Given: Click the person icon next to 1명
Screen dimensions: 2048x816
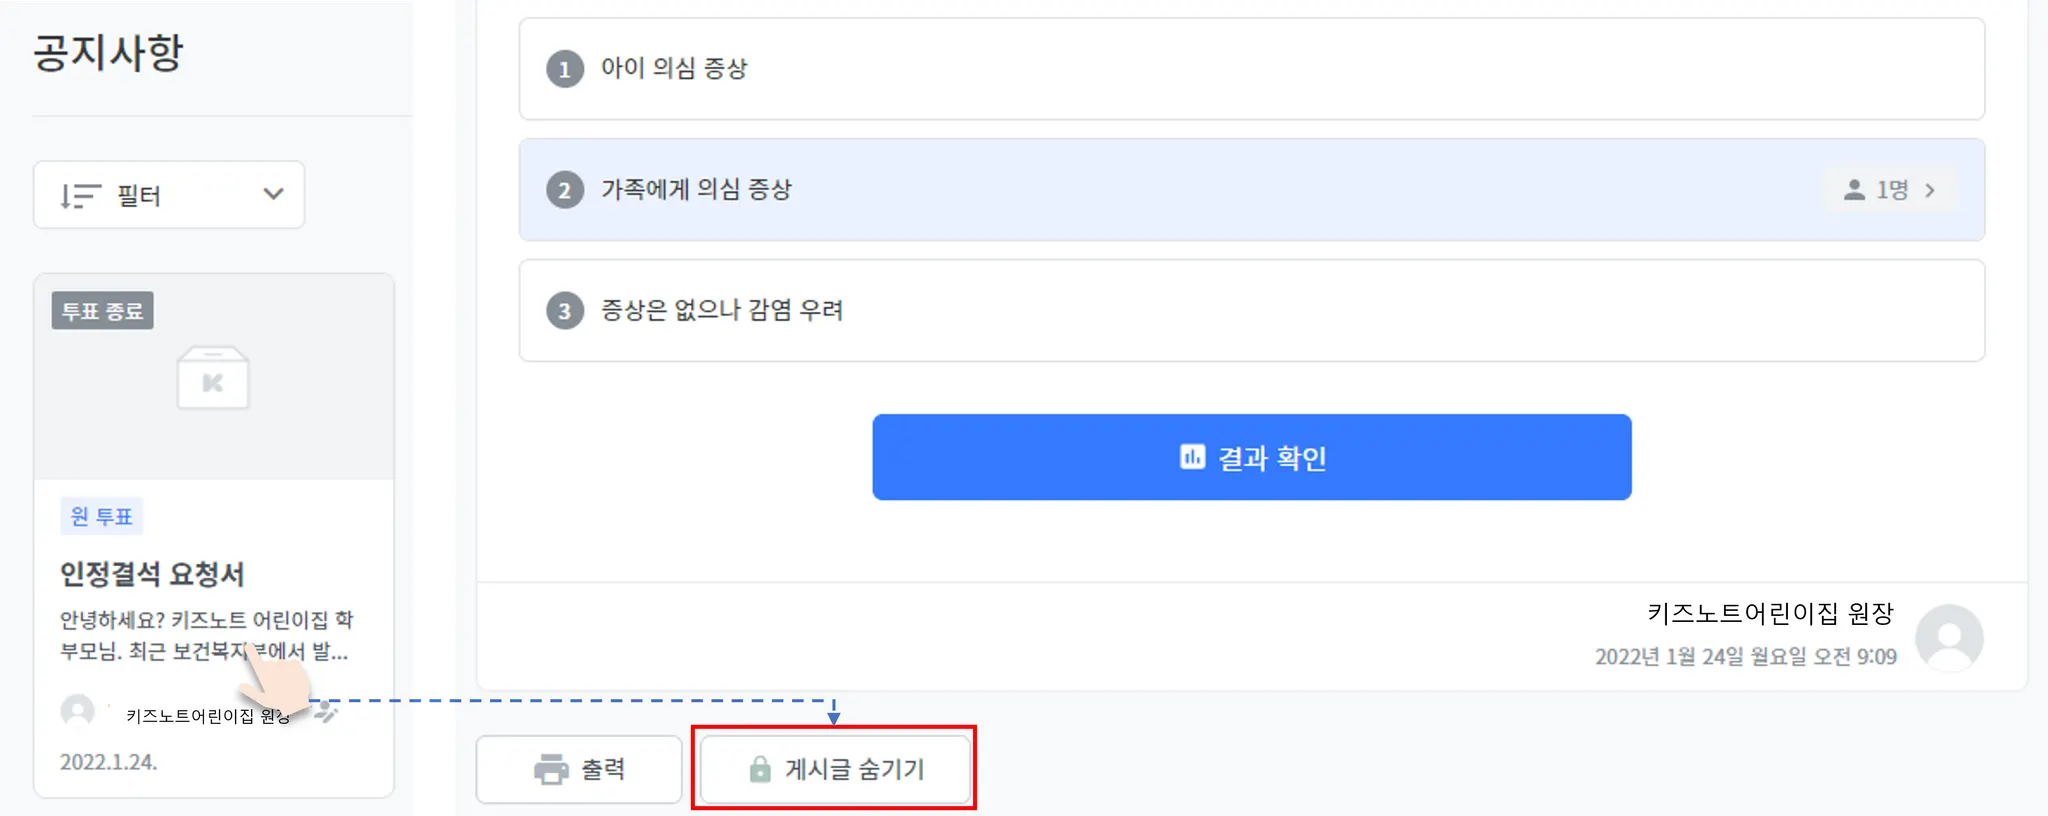Looking at the screenshot, I should coord(1854,190).
